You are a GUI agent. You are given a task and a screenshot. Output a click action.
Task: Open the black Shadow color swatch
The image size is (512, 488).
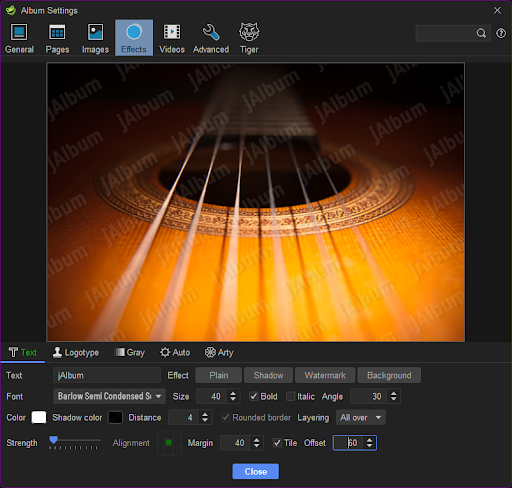115,417
